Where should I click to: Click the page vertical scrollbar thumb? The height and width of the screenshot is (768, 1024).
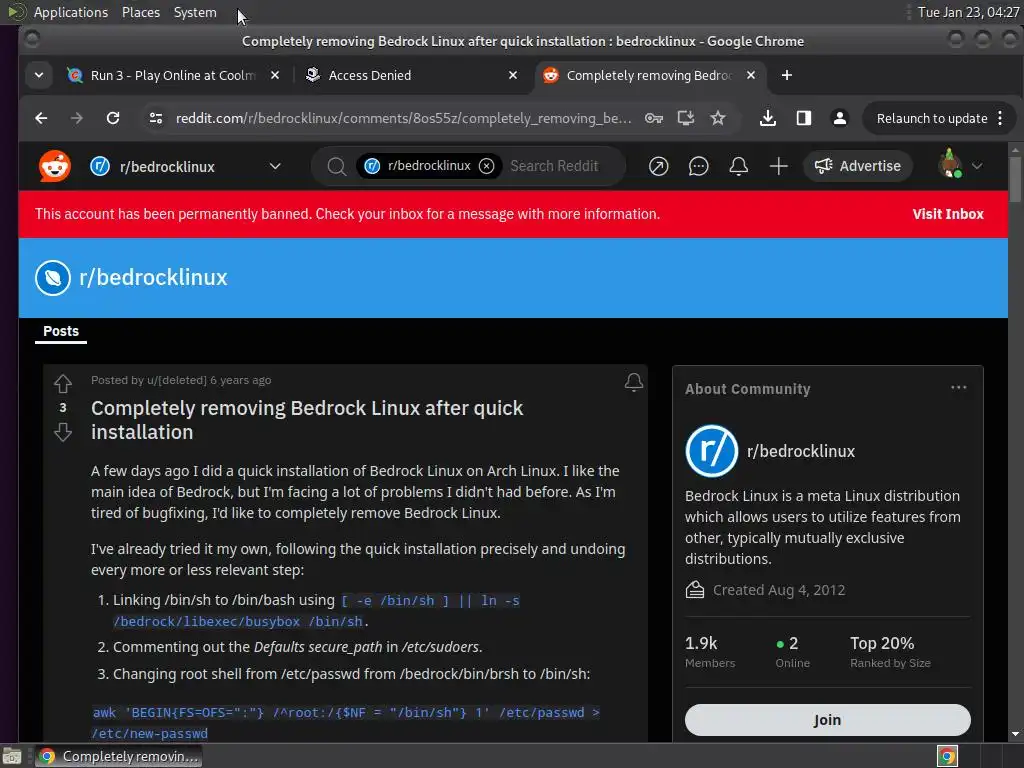point(1015,178)
